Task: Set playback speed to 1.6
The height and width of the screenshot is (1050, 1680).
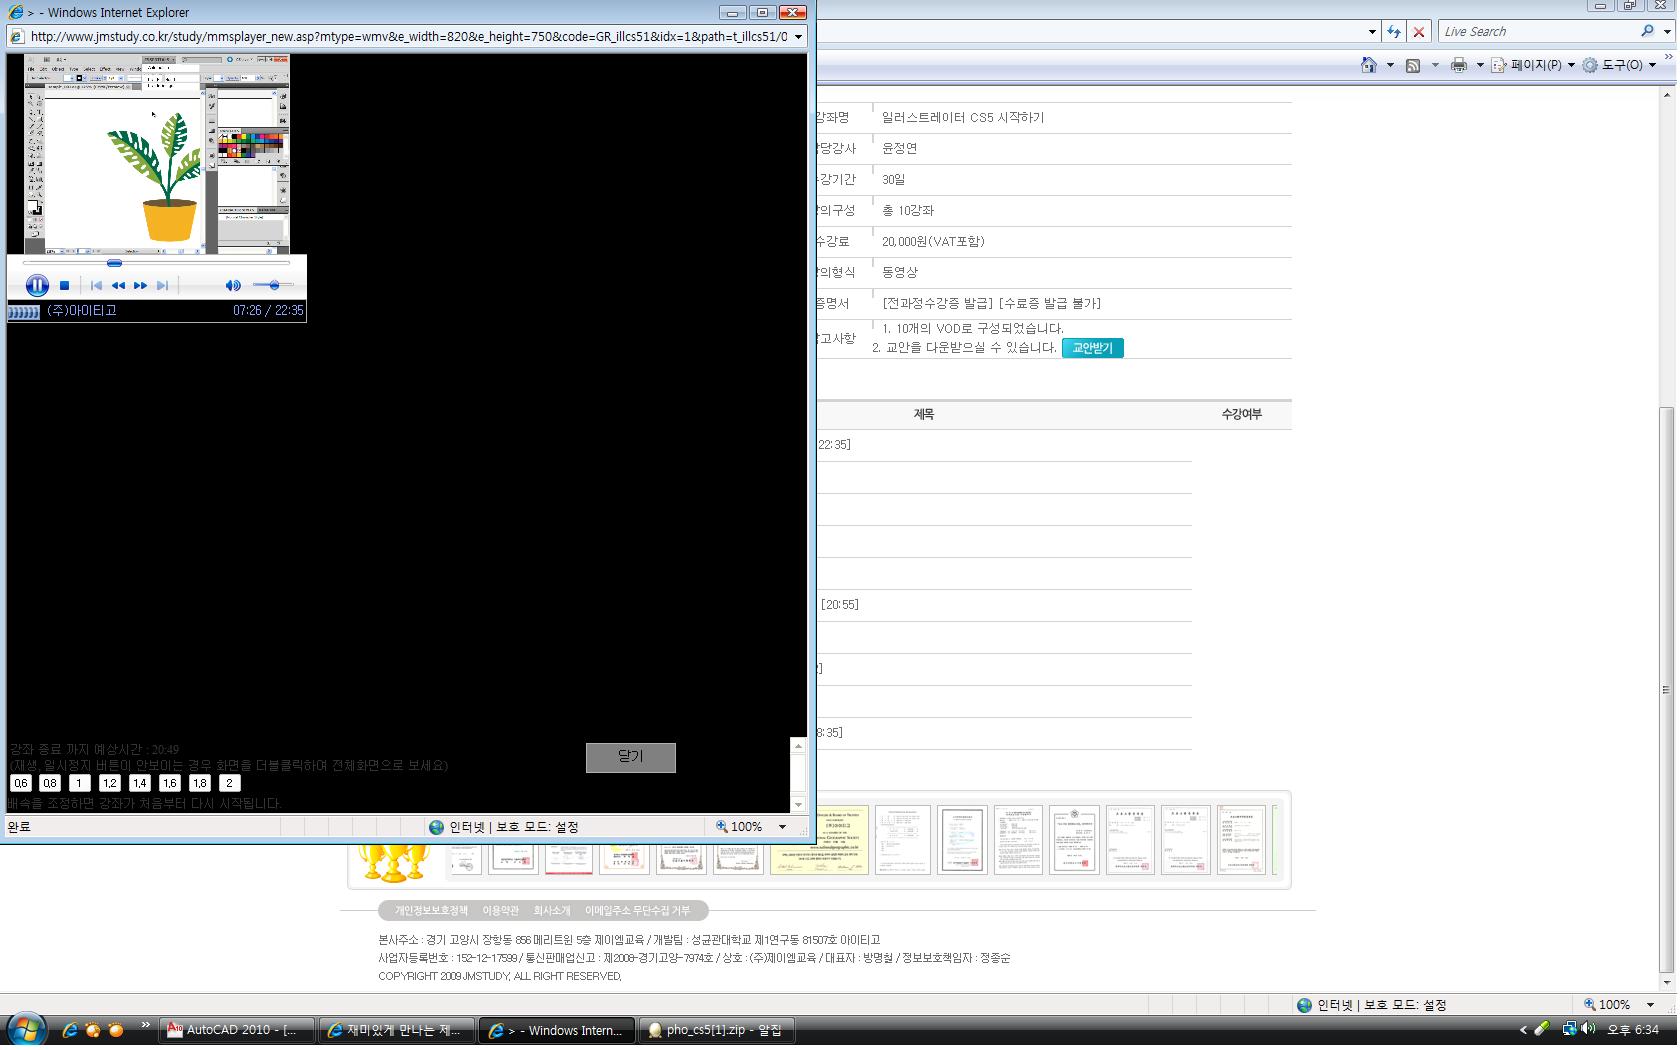Action: (x=170, y=784)
